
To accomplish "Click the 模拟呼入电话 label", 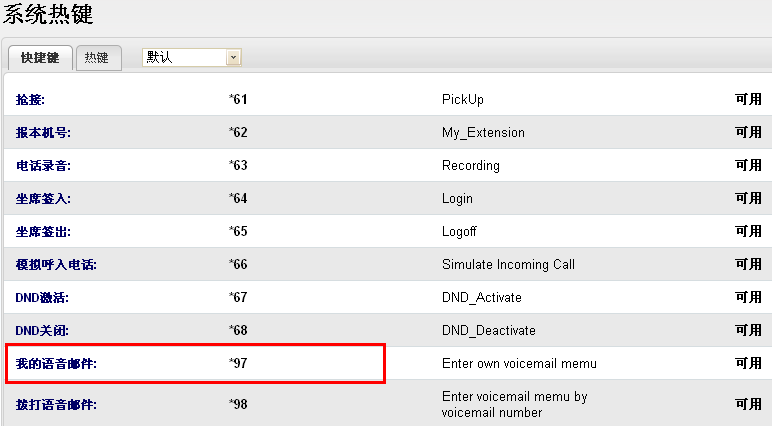I will (56, 265).
